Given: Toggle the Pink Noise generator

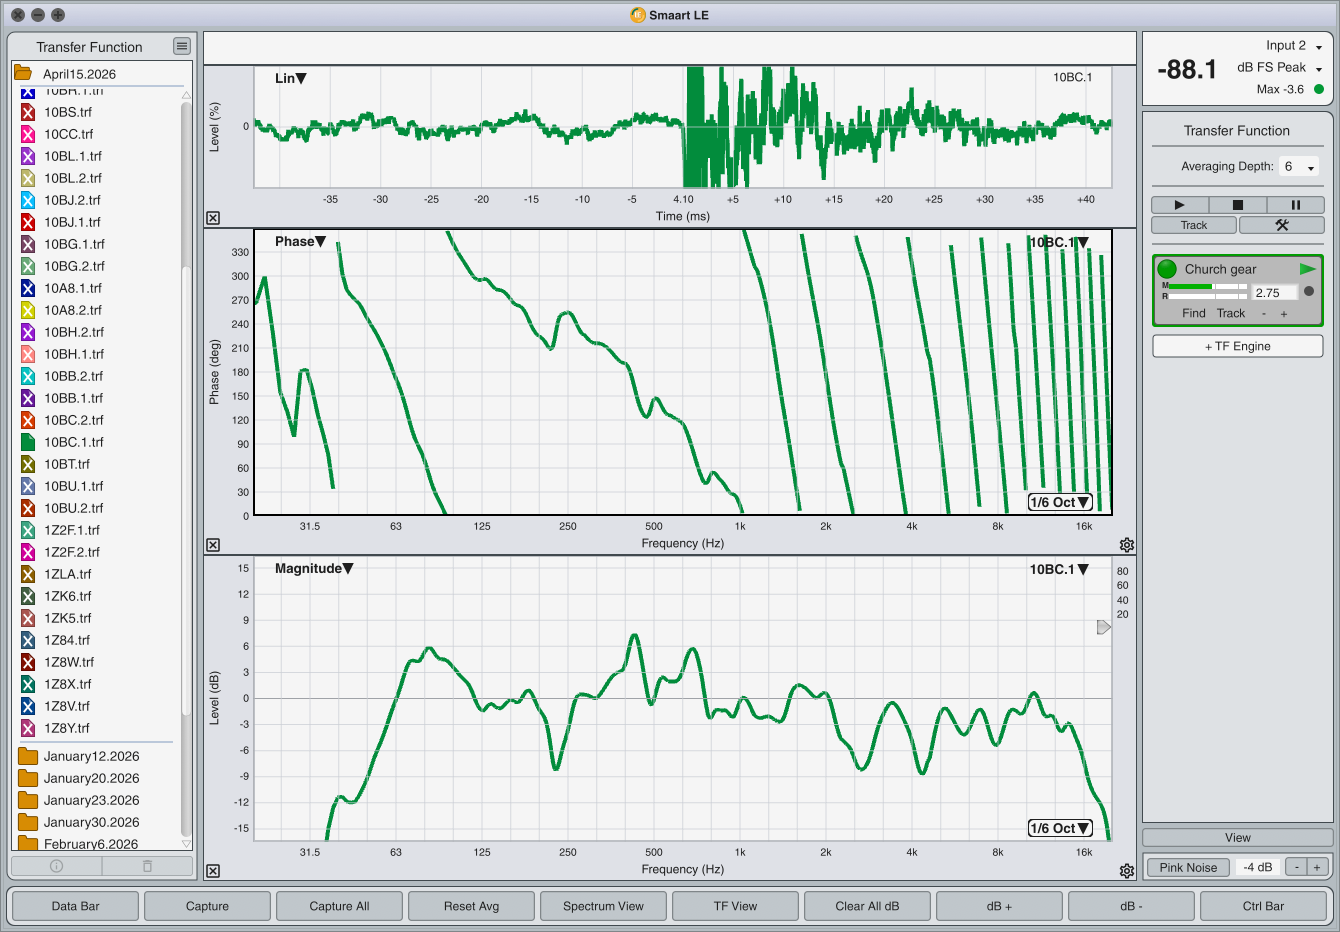Looking at the screenshot, I should [1188, 867].
